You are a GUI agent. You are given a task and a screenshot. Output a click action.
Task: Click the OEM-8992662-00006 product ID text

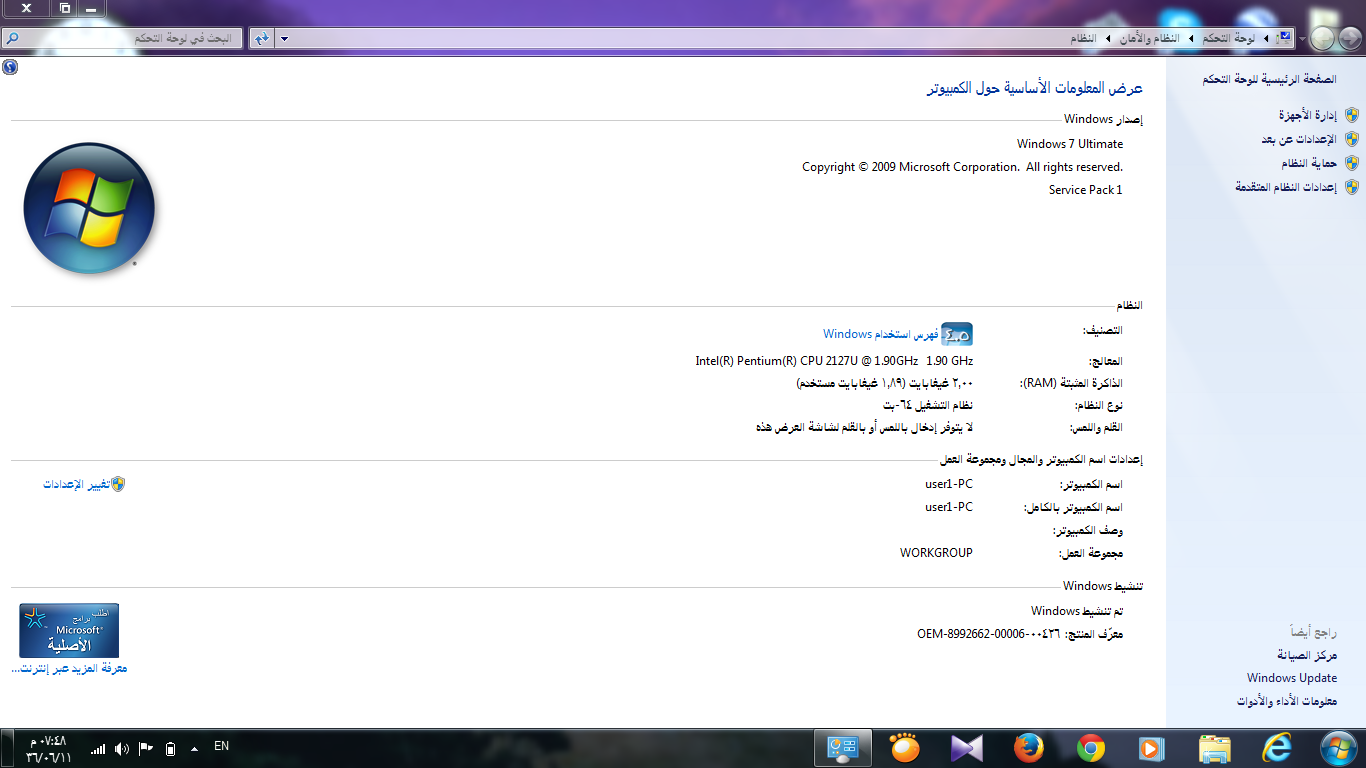pos(989,634)
